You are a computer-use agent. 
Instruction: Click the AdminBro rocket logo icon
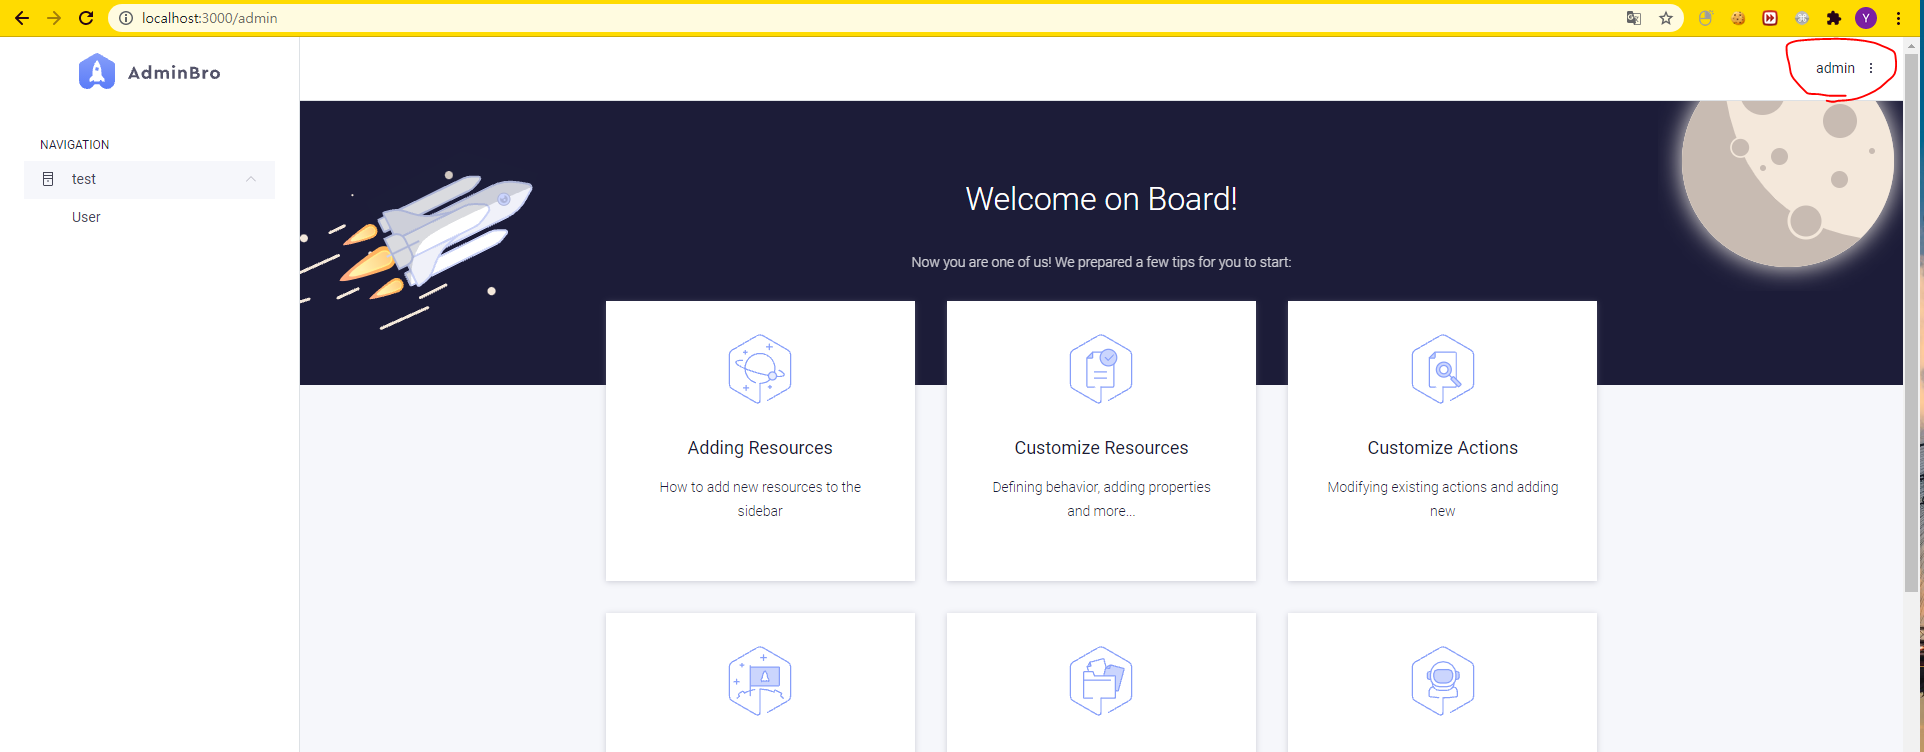point(97,72)
